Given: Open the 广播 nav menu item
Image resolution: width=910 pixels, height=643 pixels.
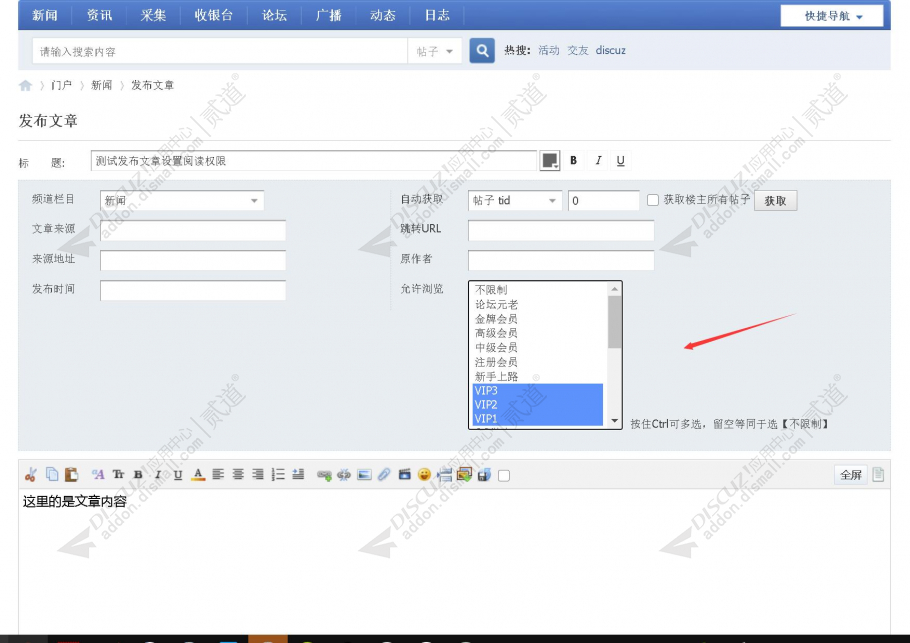Looking at the screenshot, I should pos(328,15).
